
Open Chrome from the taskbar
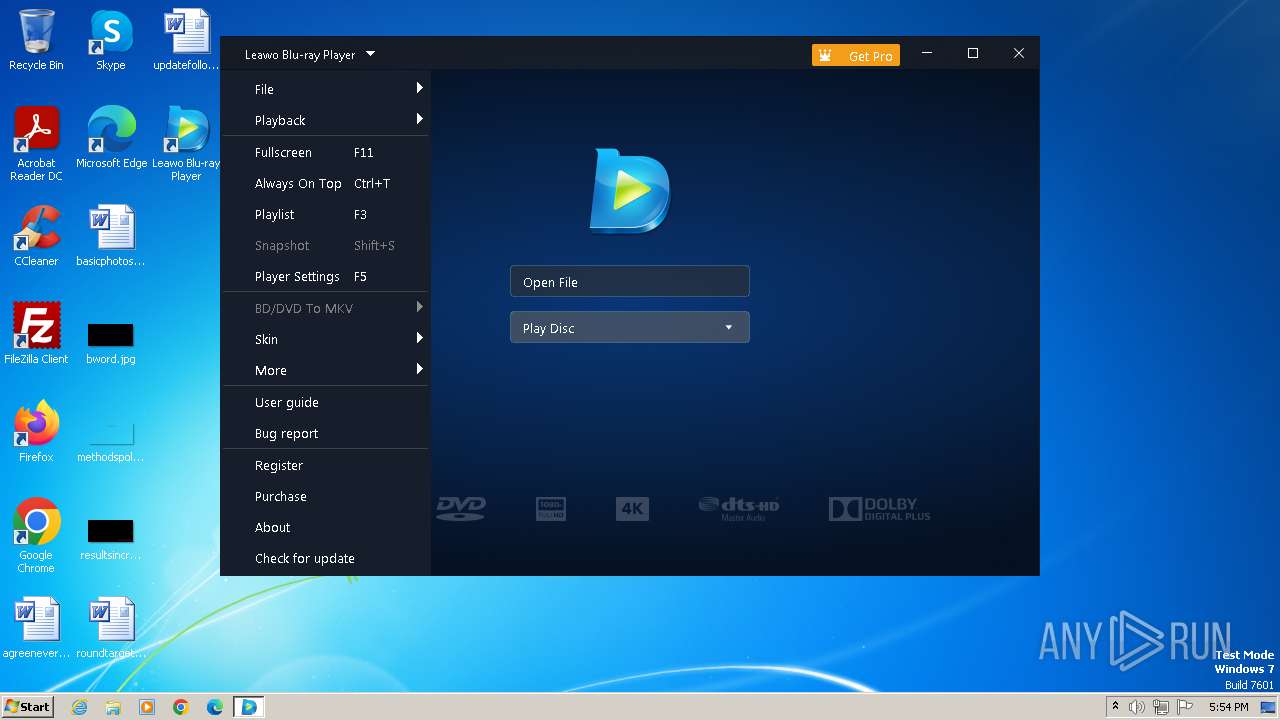click(181, 707)
